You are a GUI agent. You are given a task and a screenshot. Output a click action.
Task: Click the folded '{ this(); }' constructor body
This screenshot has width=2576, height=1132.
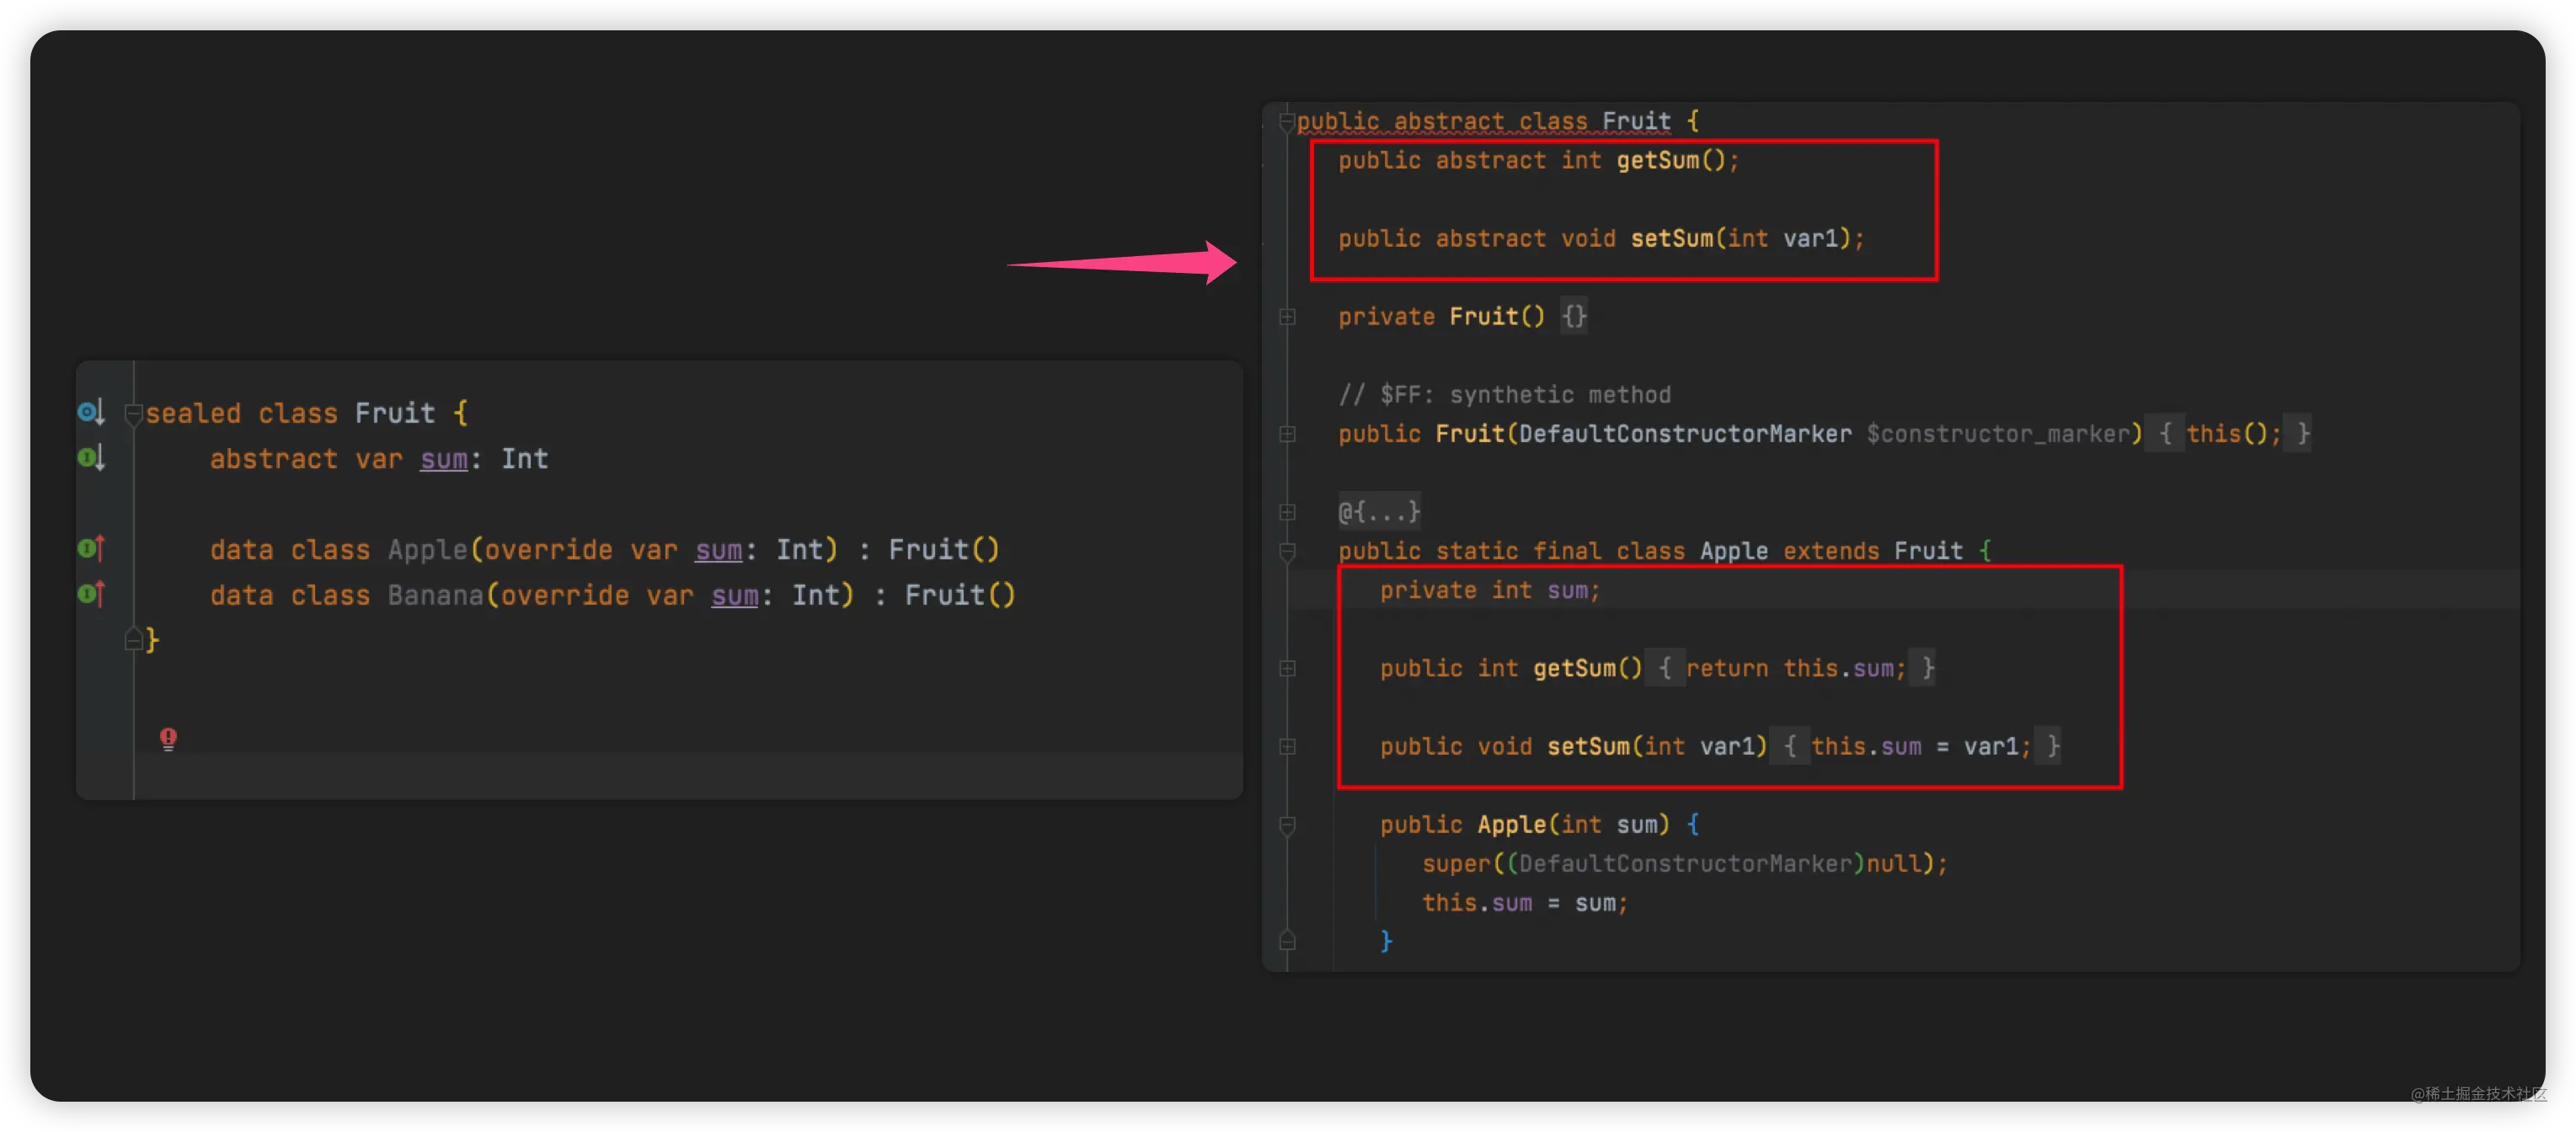(2230, 434)
